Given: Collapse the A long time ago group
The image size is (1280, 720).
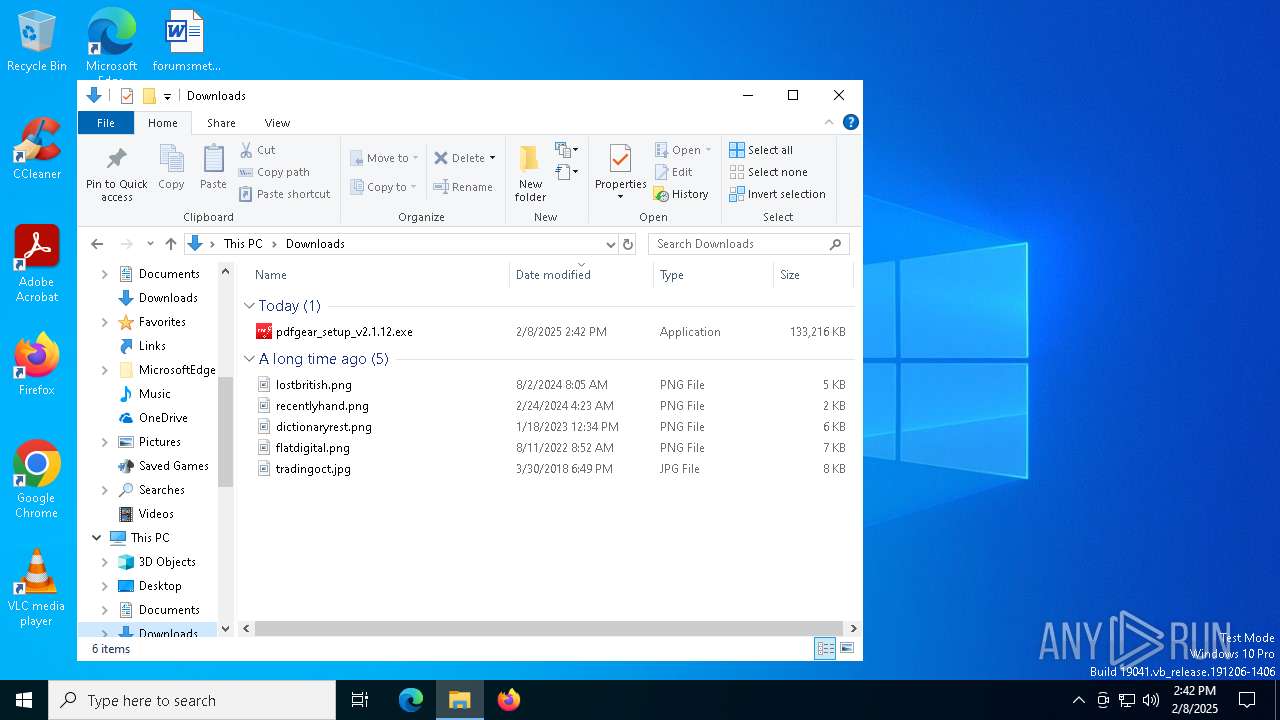Looking at the screenshot, I should [x=249, y=359].
